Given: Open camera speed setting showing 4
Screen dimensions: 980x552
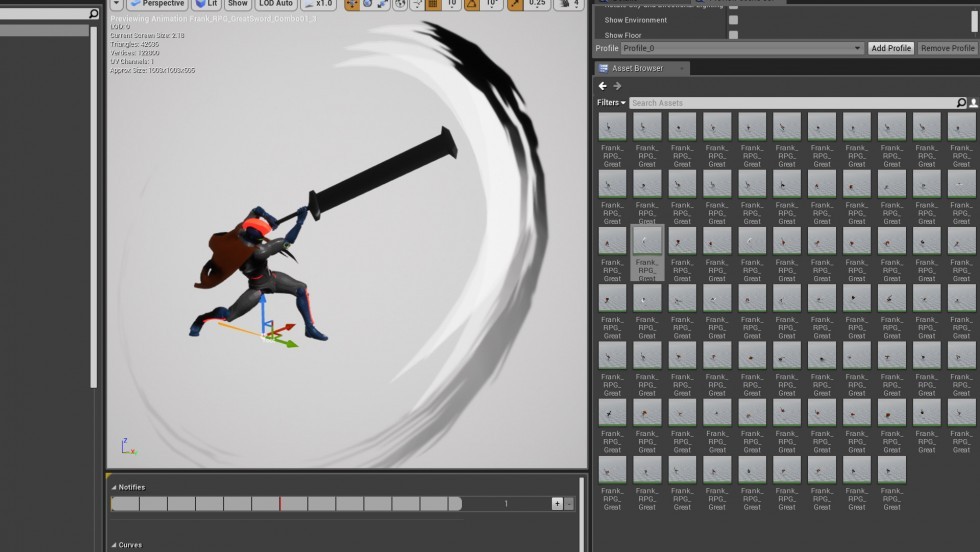Looking at the screenshot, I should pos(569,4).
